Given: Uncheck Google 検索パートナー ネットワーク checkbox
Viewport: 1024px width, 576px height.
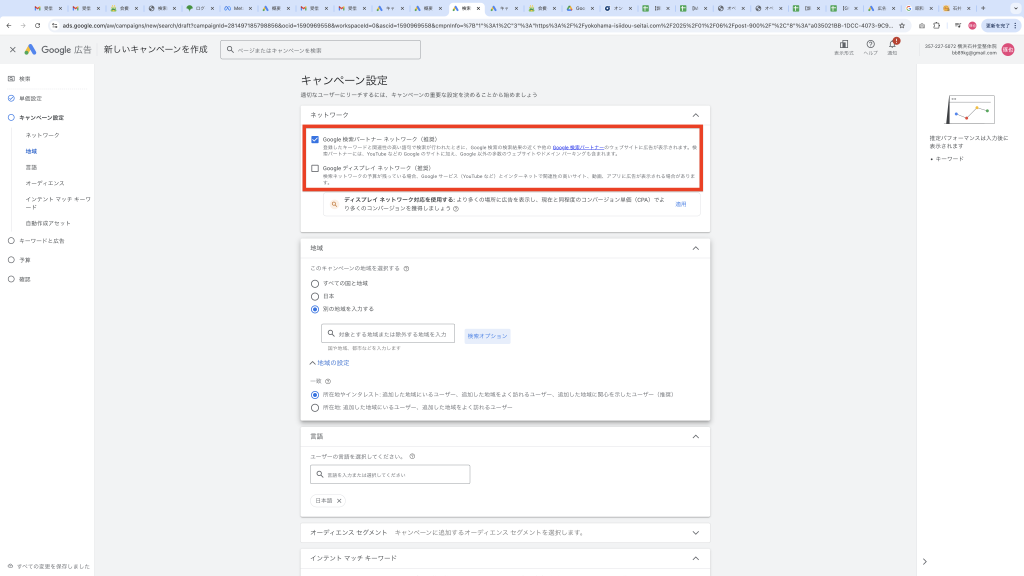Looking at the screenshot, I should 315,139.
